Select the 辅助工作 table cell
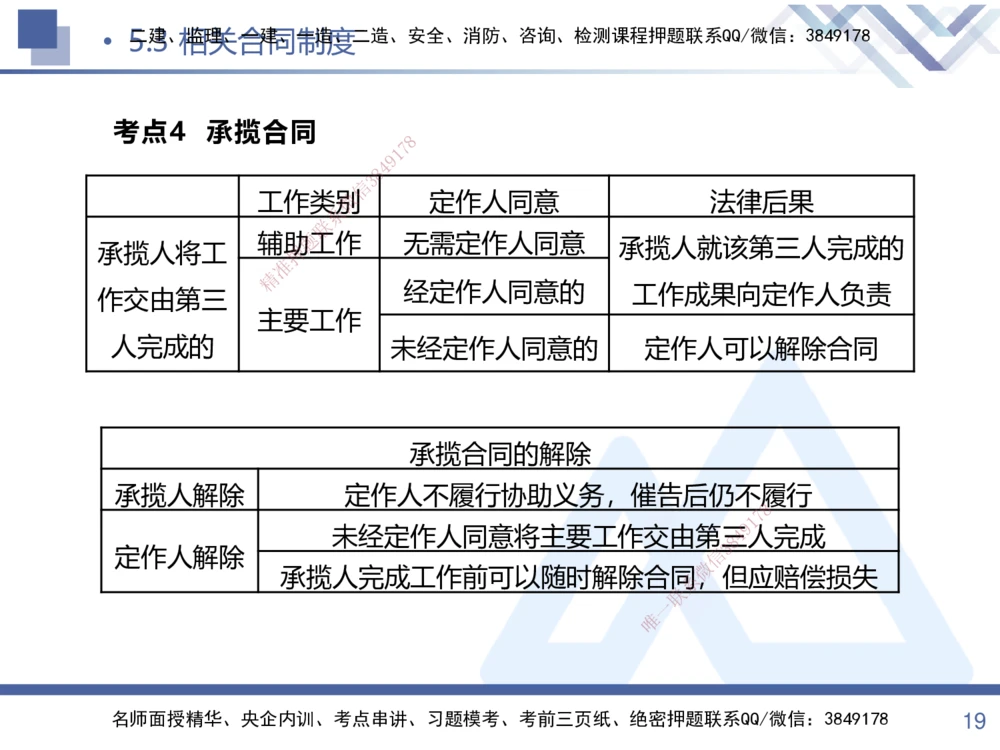Image resolution: width=1000 pixels, height=750 pixels. pyautogui.click(x=310, y=243)
